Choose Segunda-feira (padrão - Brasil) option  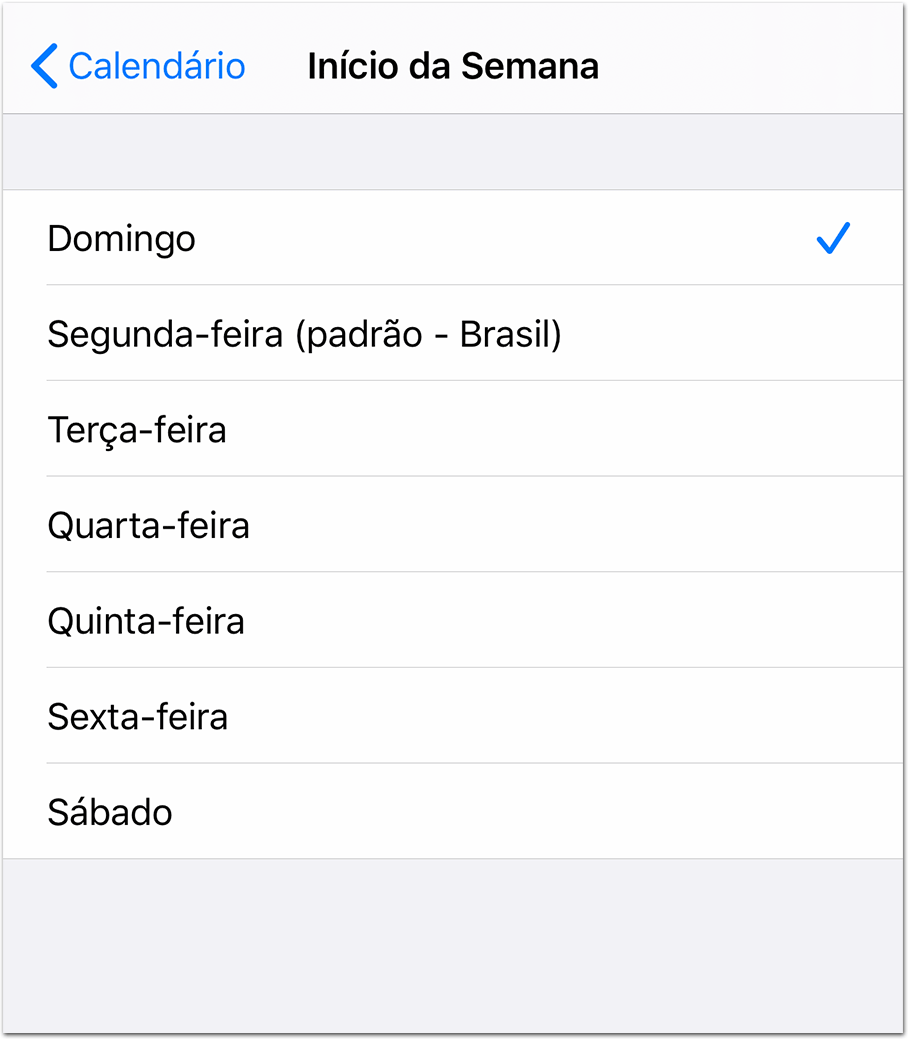point(454,333)
